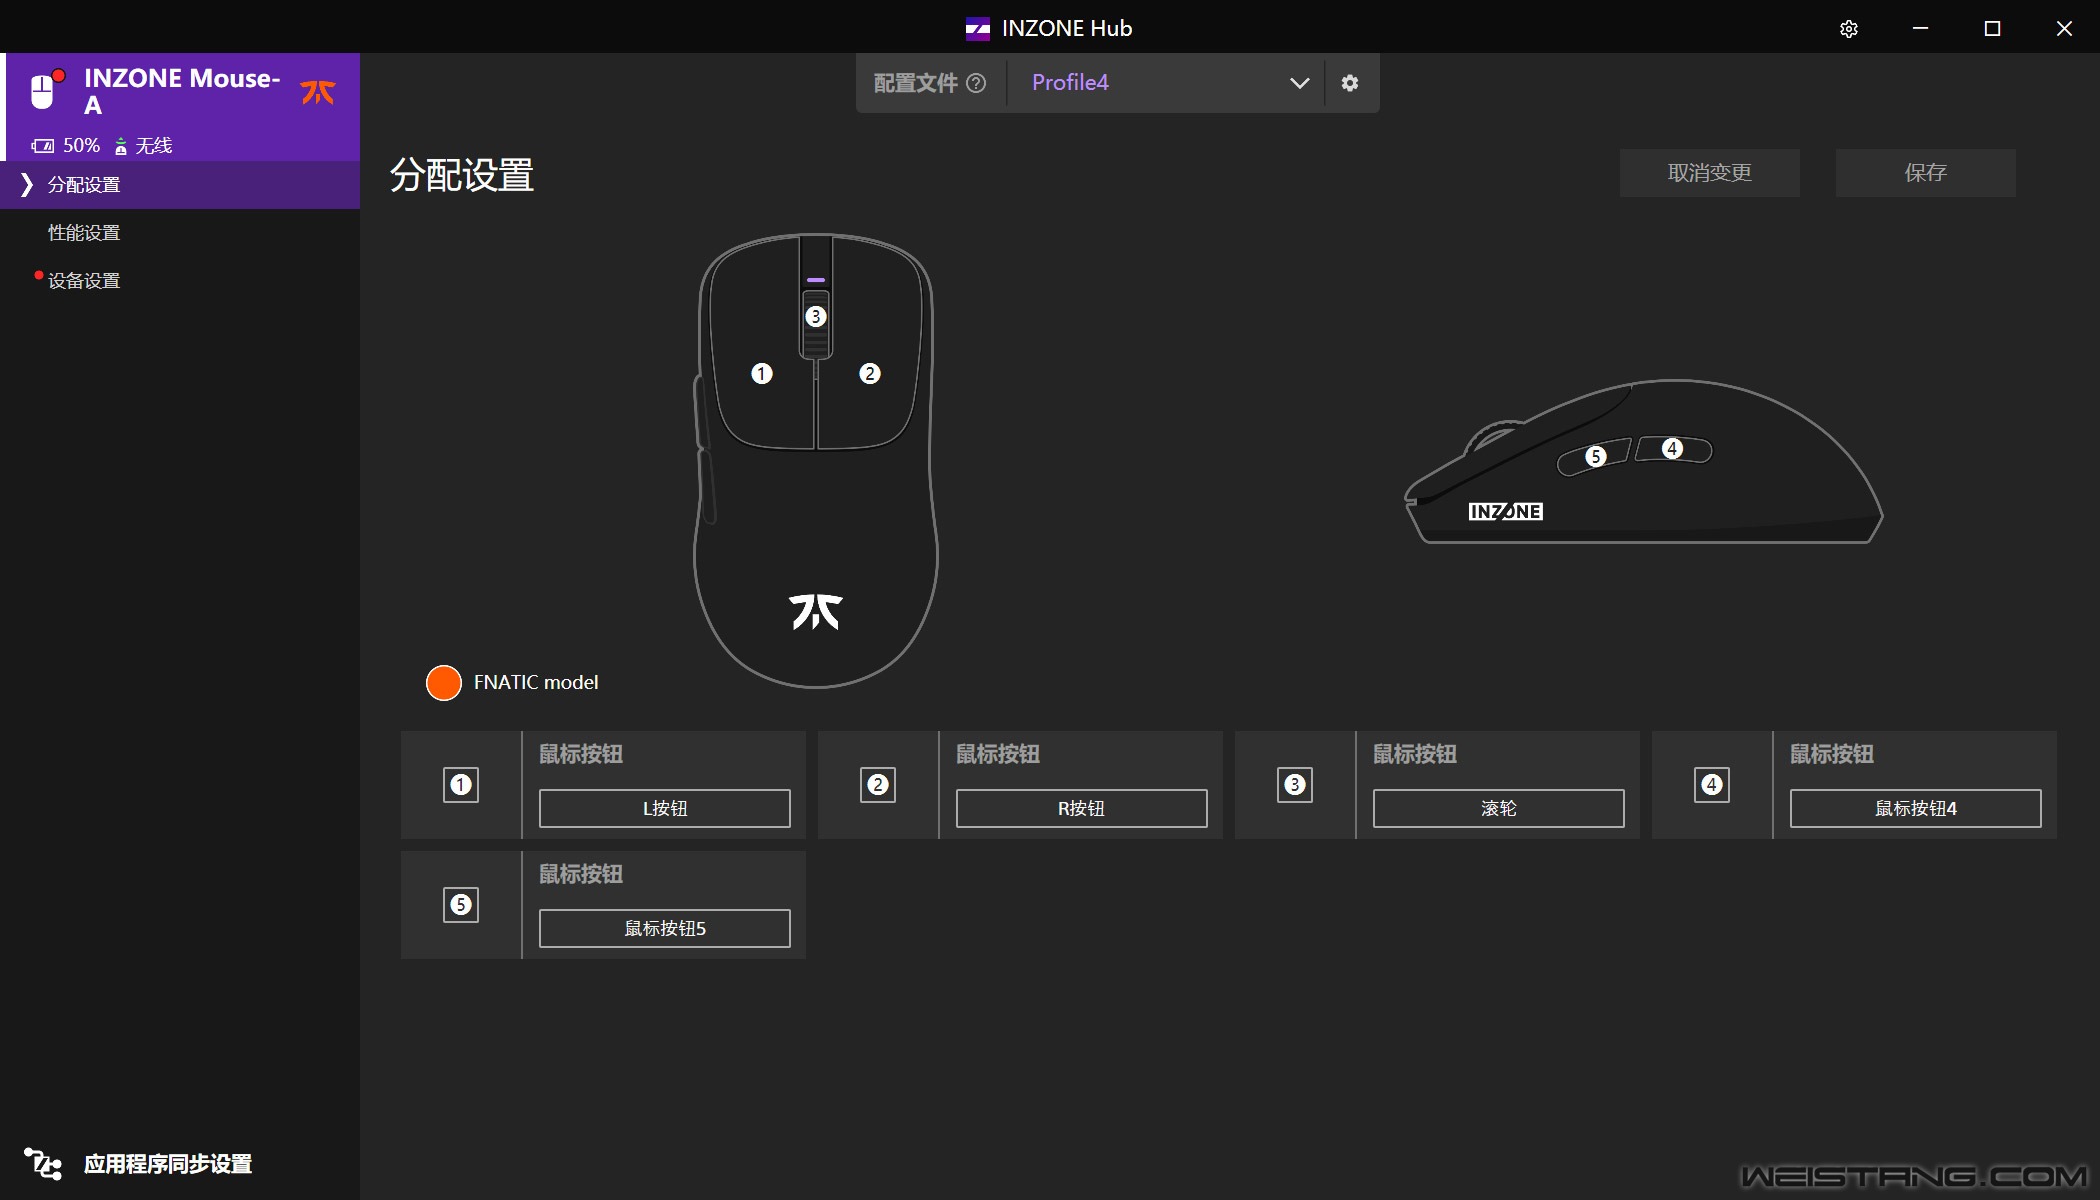Click the 分配设置 page heading
The image size is (2100, 1200).
tap(462, 176)
